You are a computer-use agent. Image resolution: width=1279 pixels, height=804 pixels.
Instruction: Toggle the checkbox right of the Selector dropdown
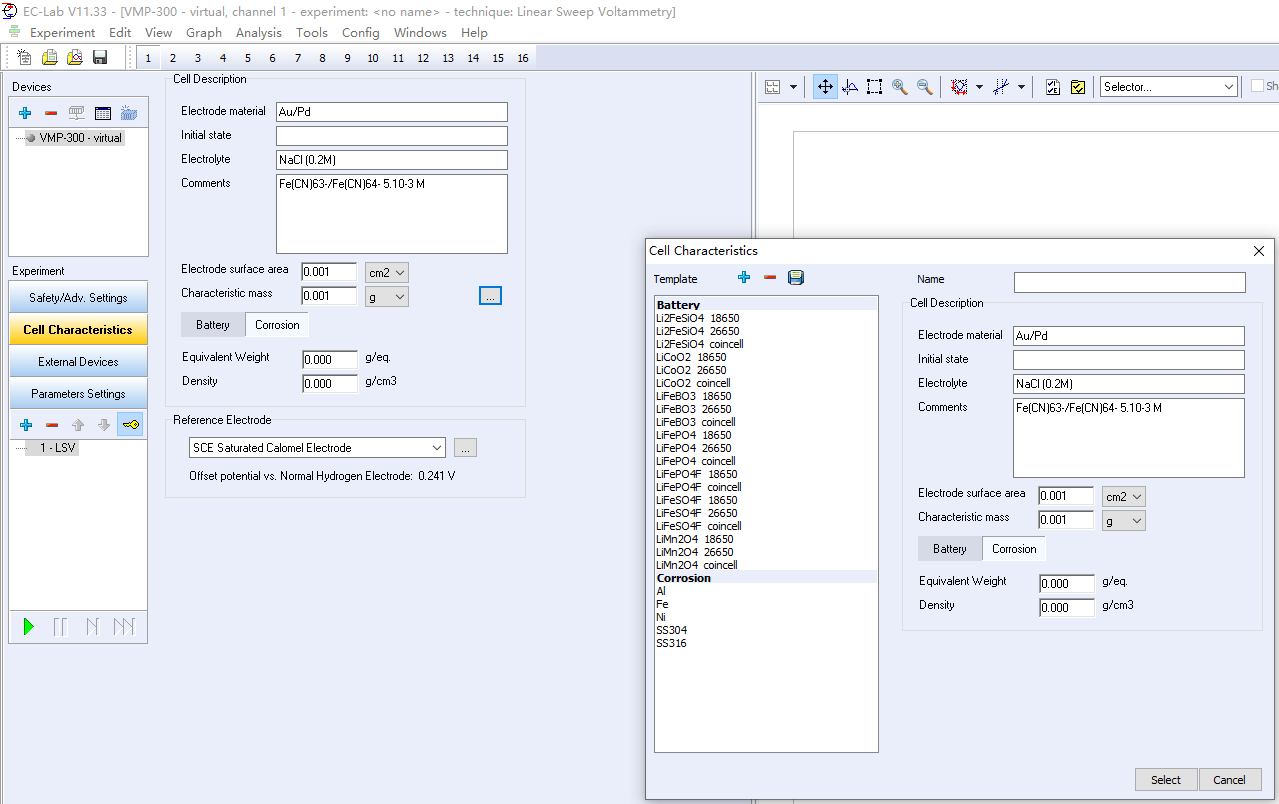pyautogui.click(x=1257, y=86)
